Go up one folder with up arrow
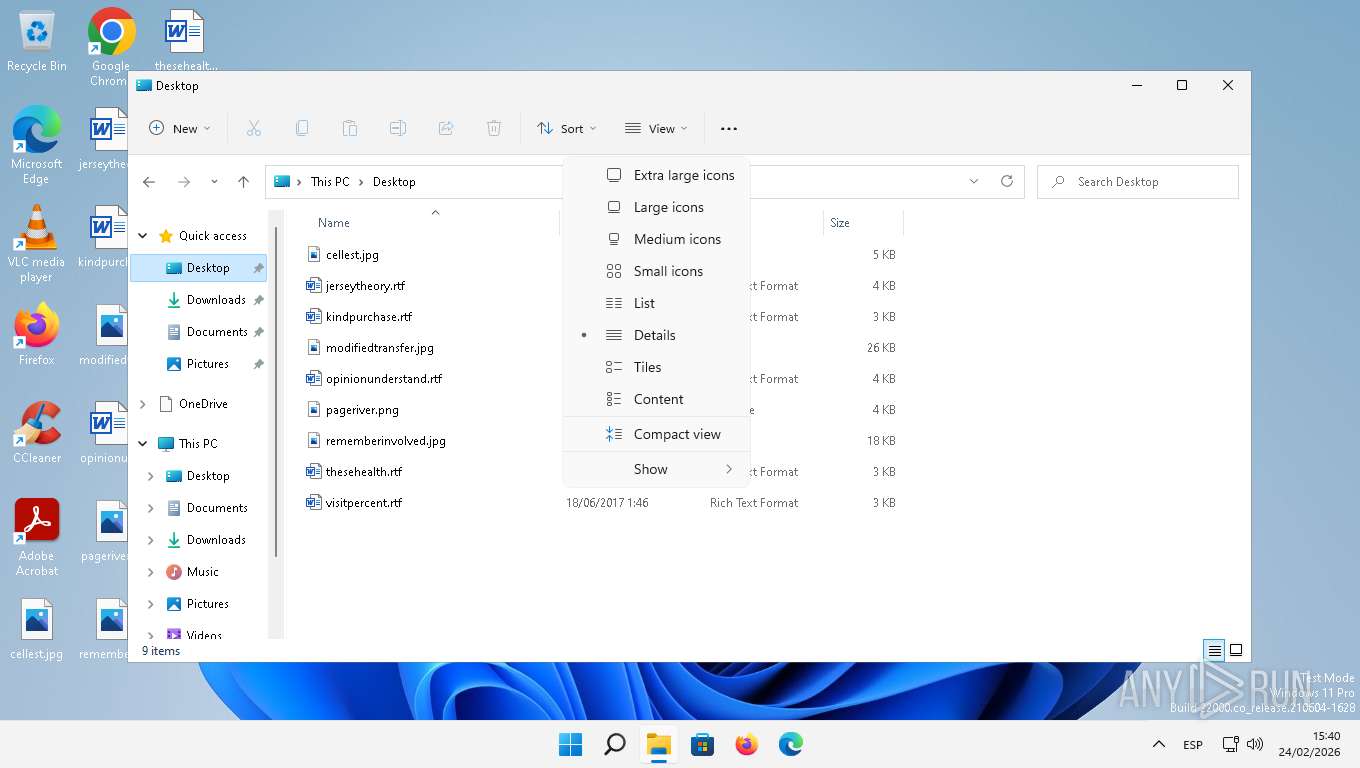This screenshot has width=1360, height=768. (x=243, y=182)
